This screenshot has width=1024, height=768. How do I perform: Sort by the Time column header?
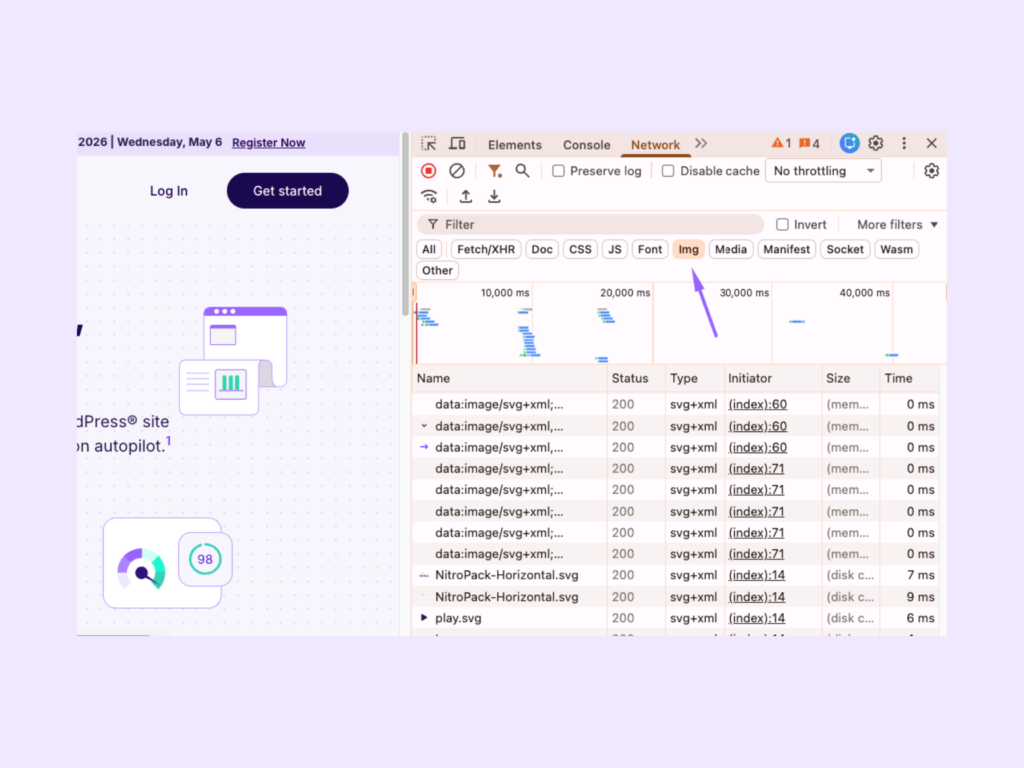click(910, 379)
